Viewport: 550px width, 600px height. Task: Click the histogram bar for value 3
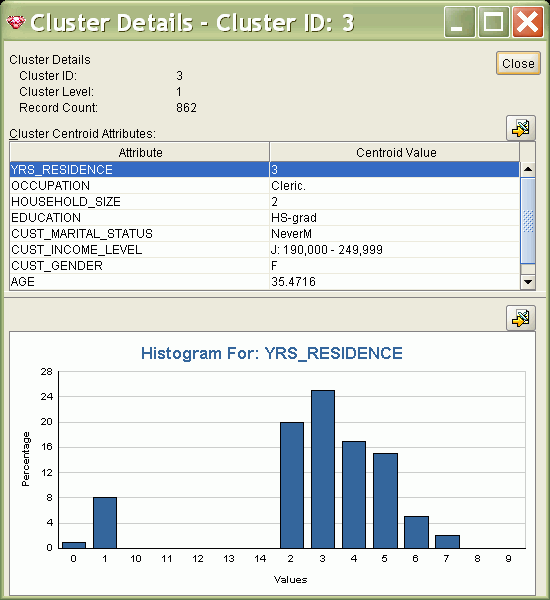[x=323, y=469]
